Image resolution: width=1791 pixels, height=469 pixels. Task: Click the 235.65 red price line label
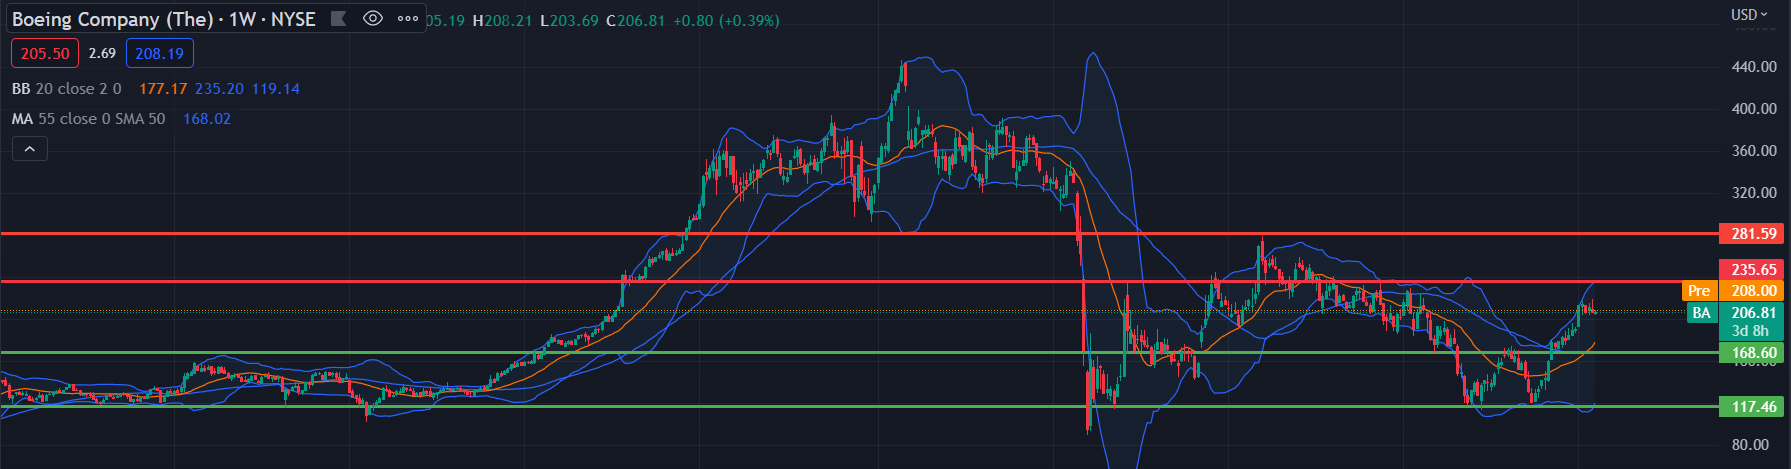[1754, 270]
